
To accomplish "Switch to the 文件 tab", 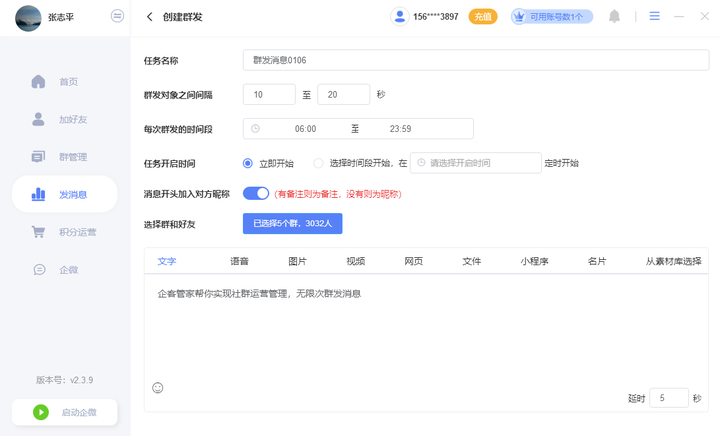I will tap(472, 261).
